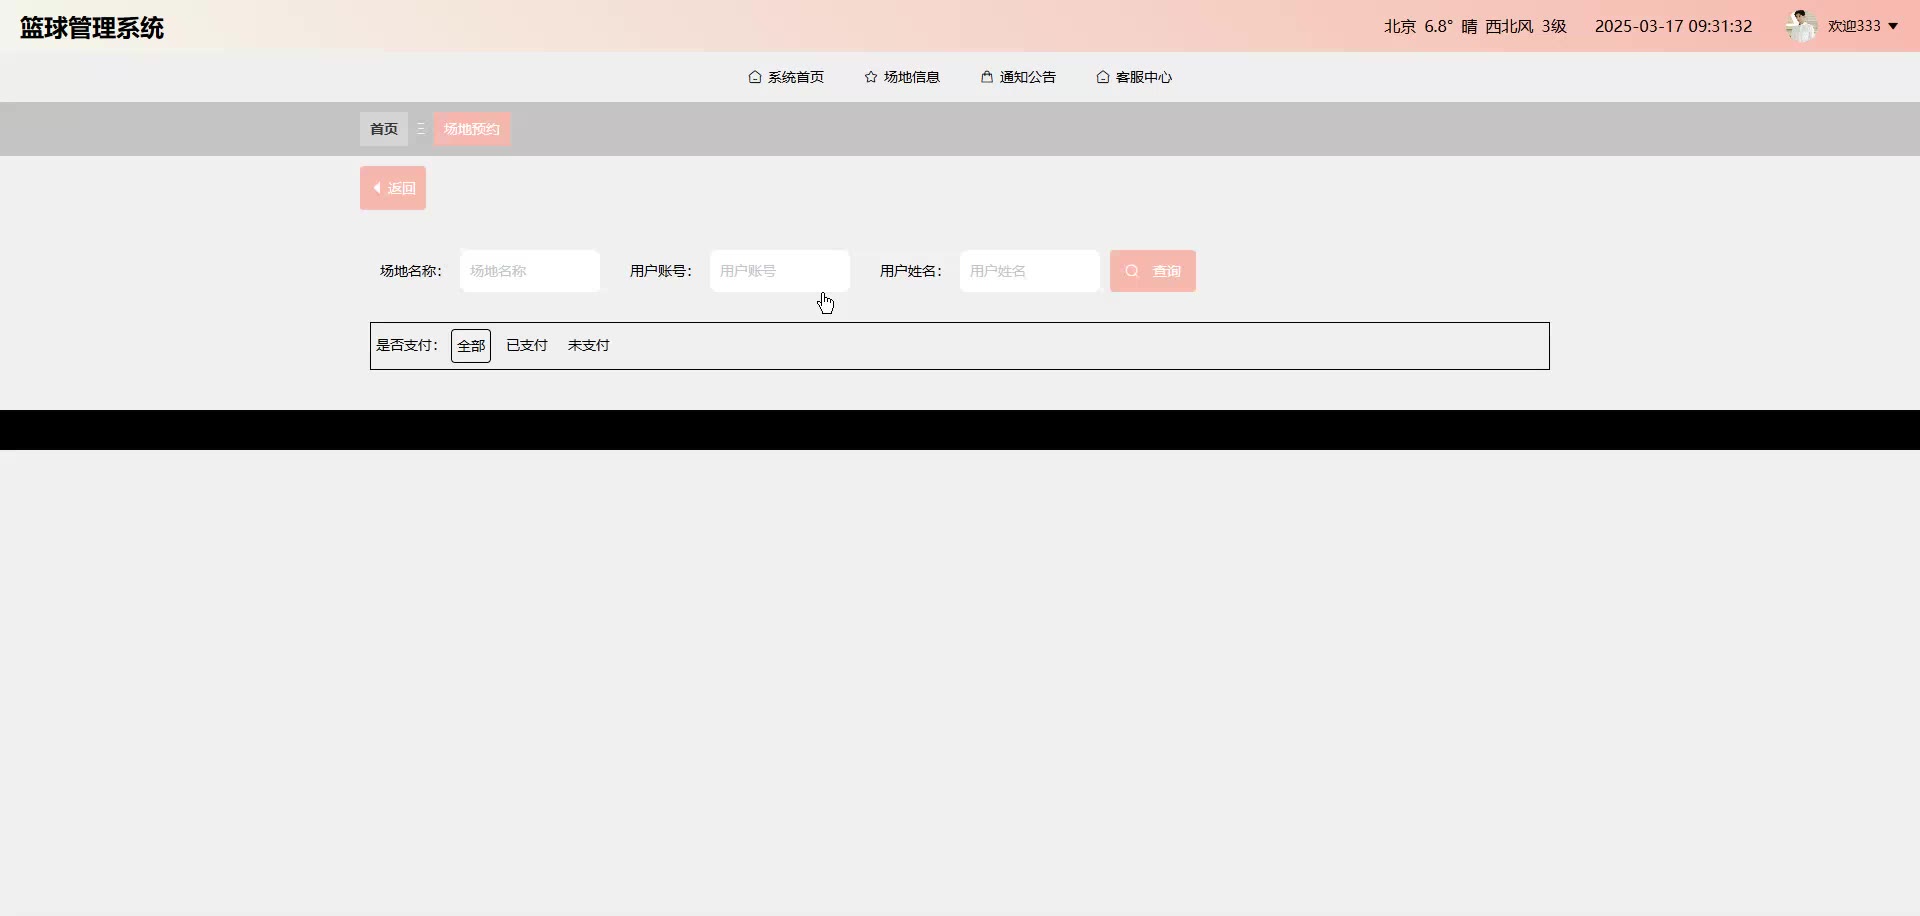
Task: Select the 未支付 payment filter
Action: (x=589, y=346)
